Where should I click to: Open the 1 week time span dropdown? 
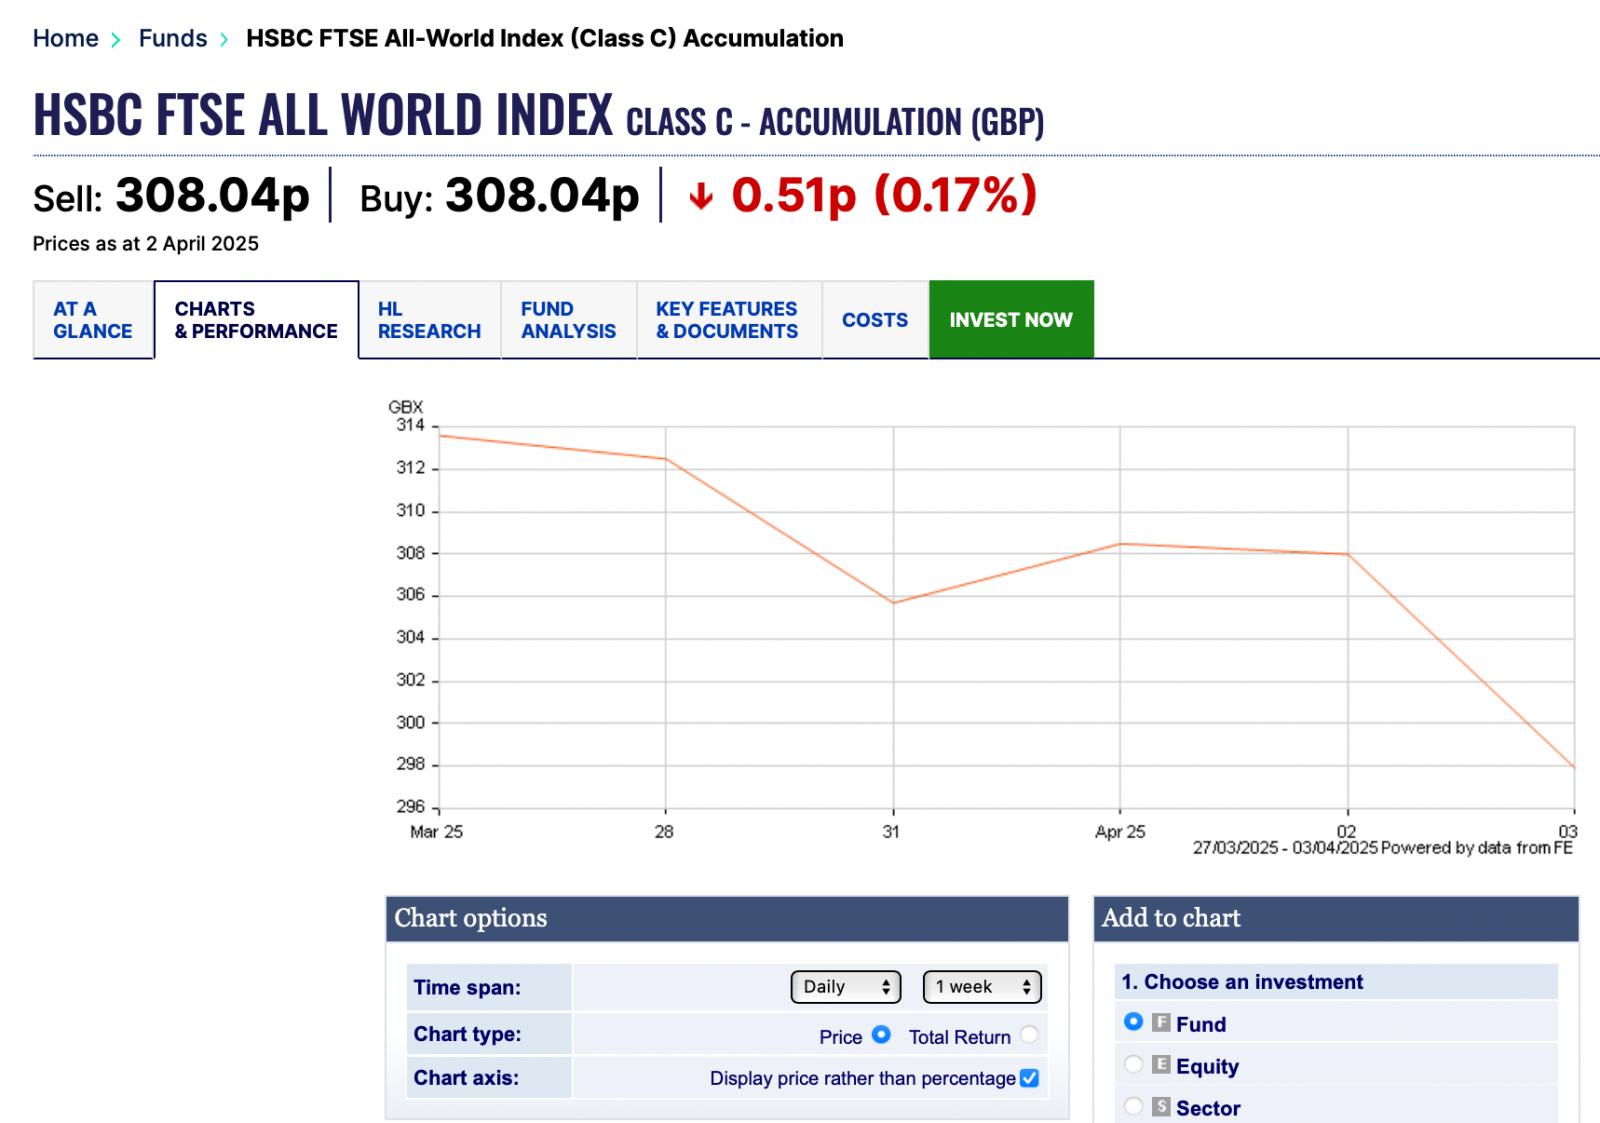point(982,987)
